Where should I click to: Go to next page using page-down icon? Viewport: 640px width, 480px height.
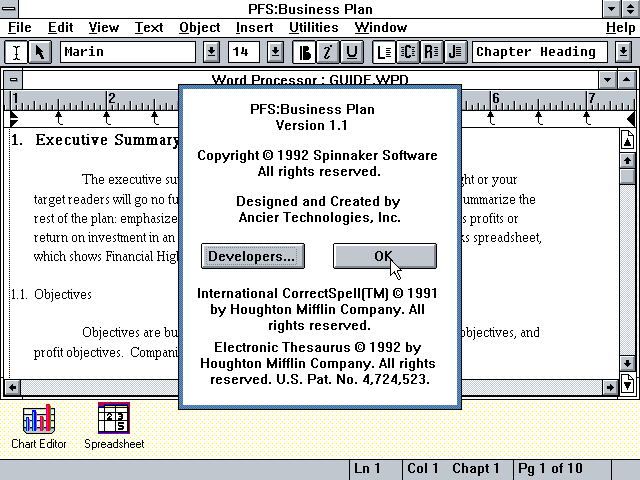627,384
